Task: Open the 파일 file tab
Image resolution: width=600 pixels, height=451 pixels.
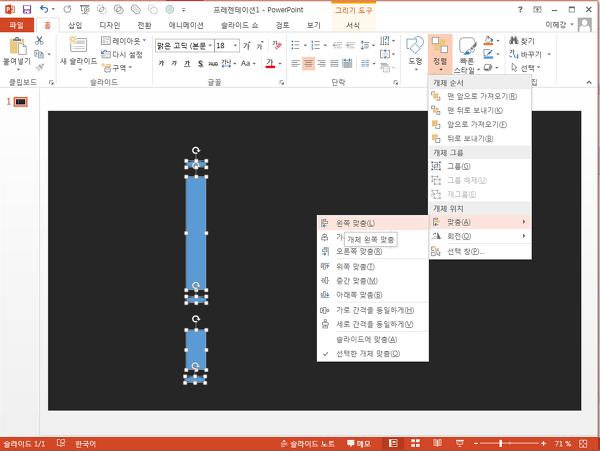Action: (16, 25)
